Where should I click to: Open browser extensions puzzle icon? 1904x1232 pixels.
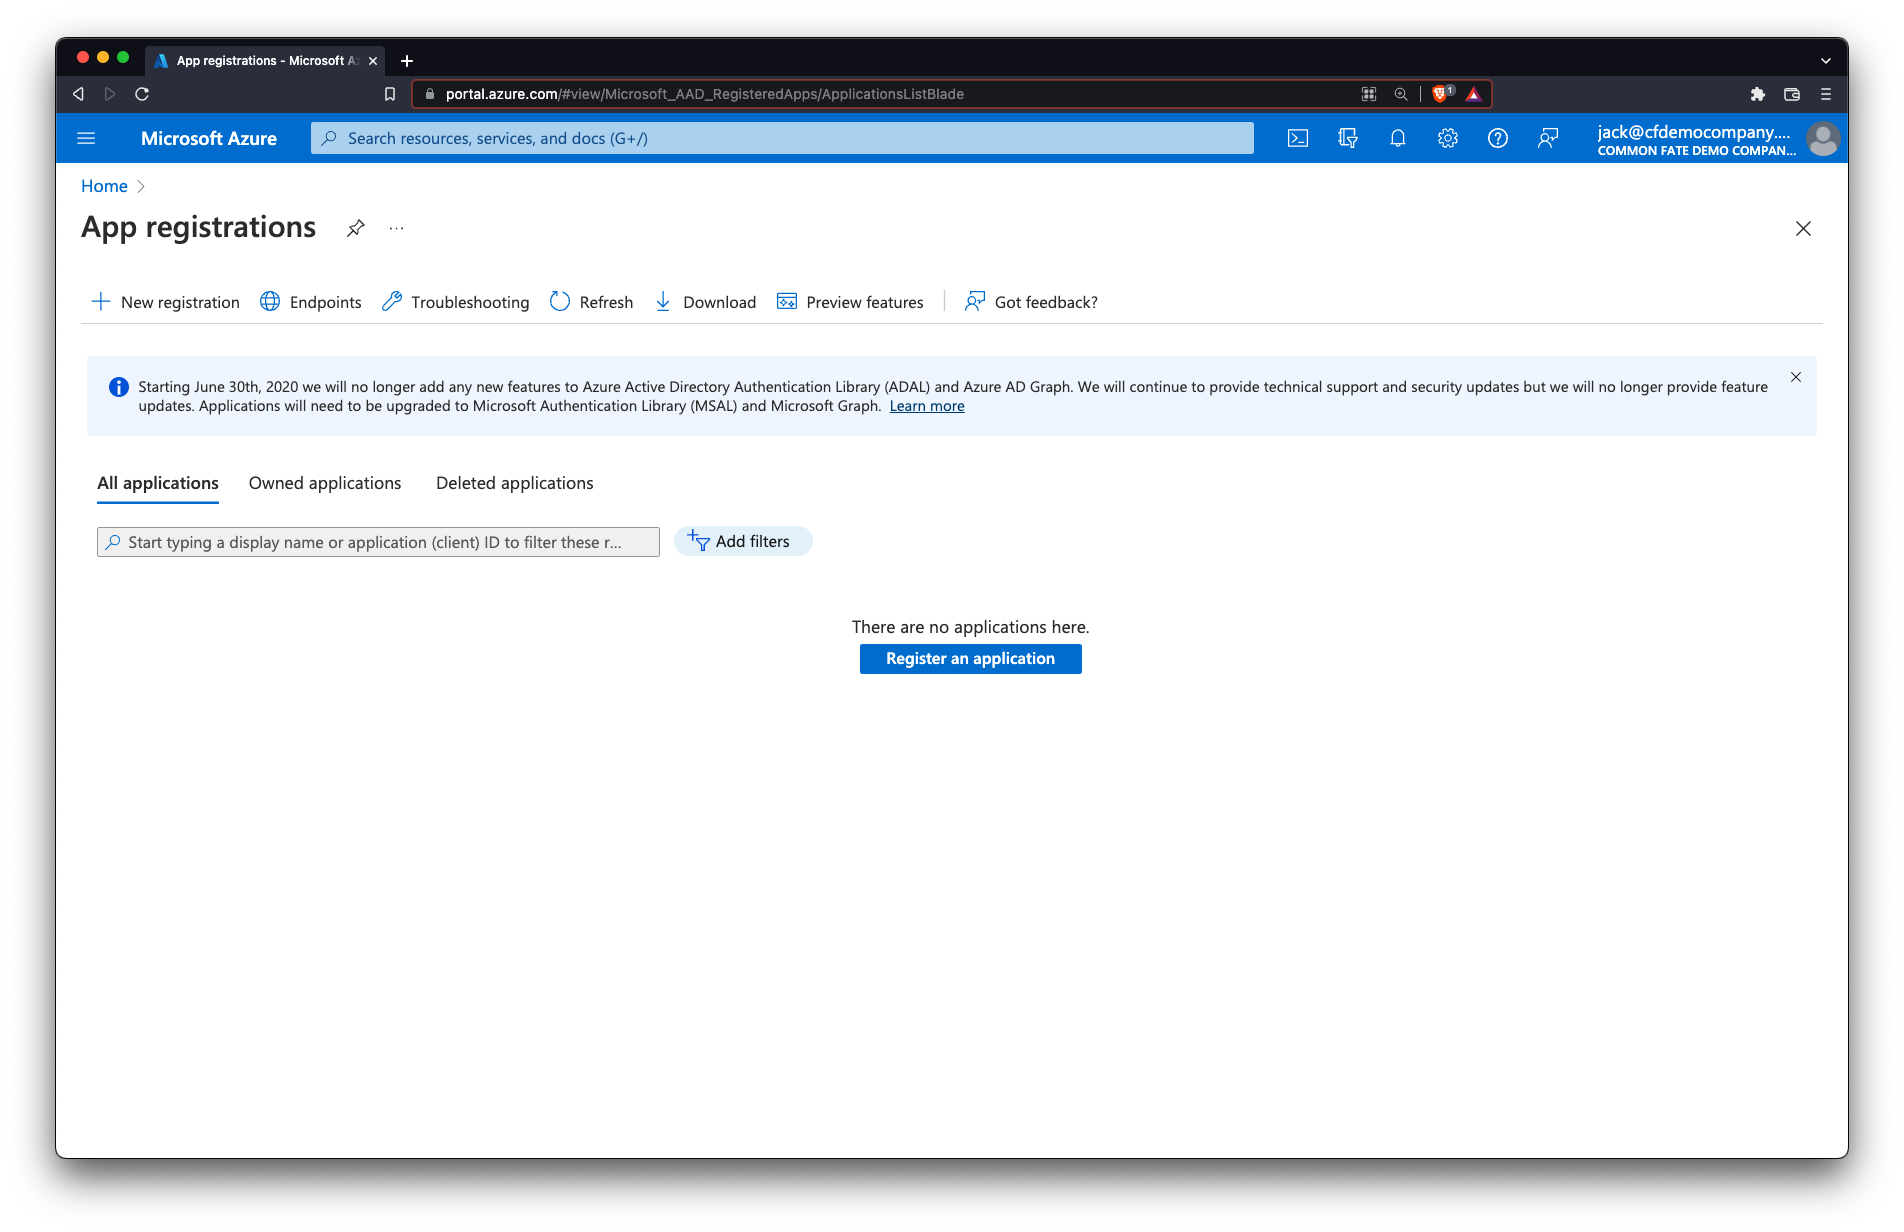coord(1758,94)
